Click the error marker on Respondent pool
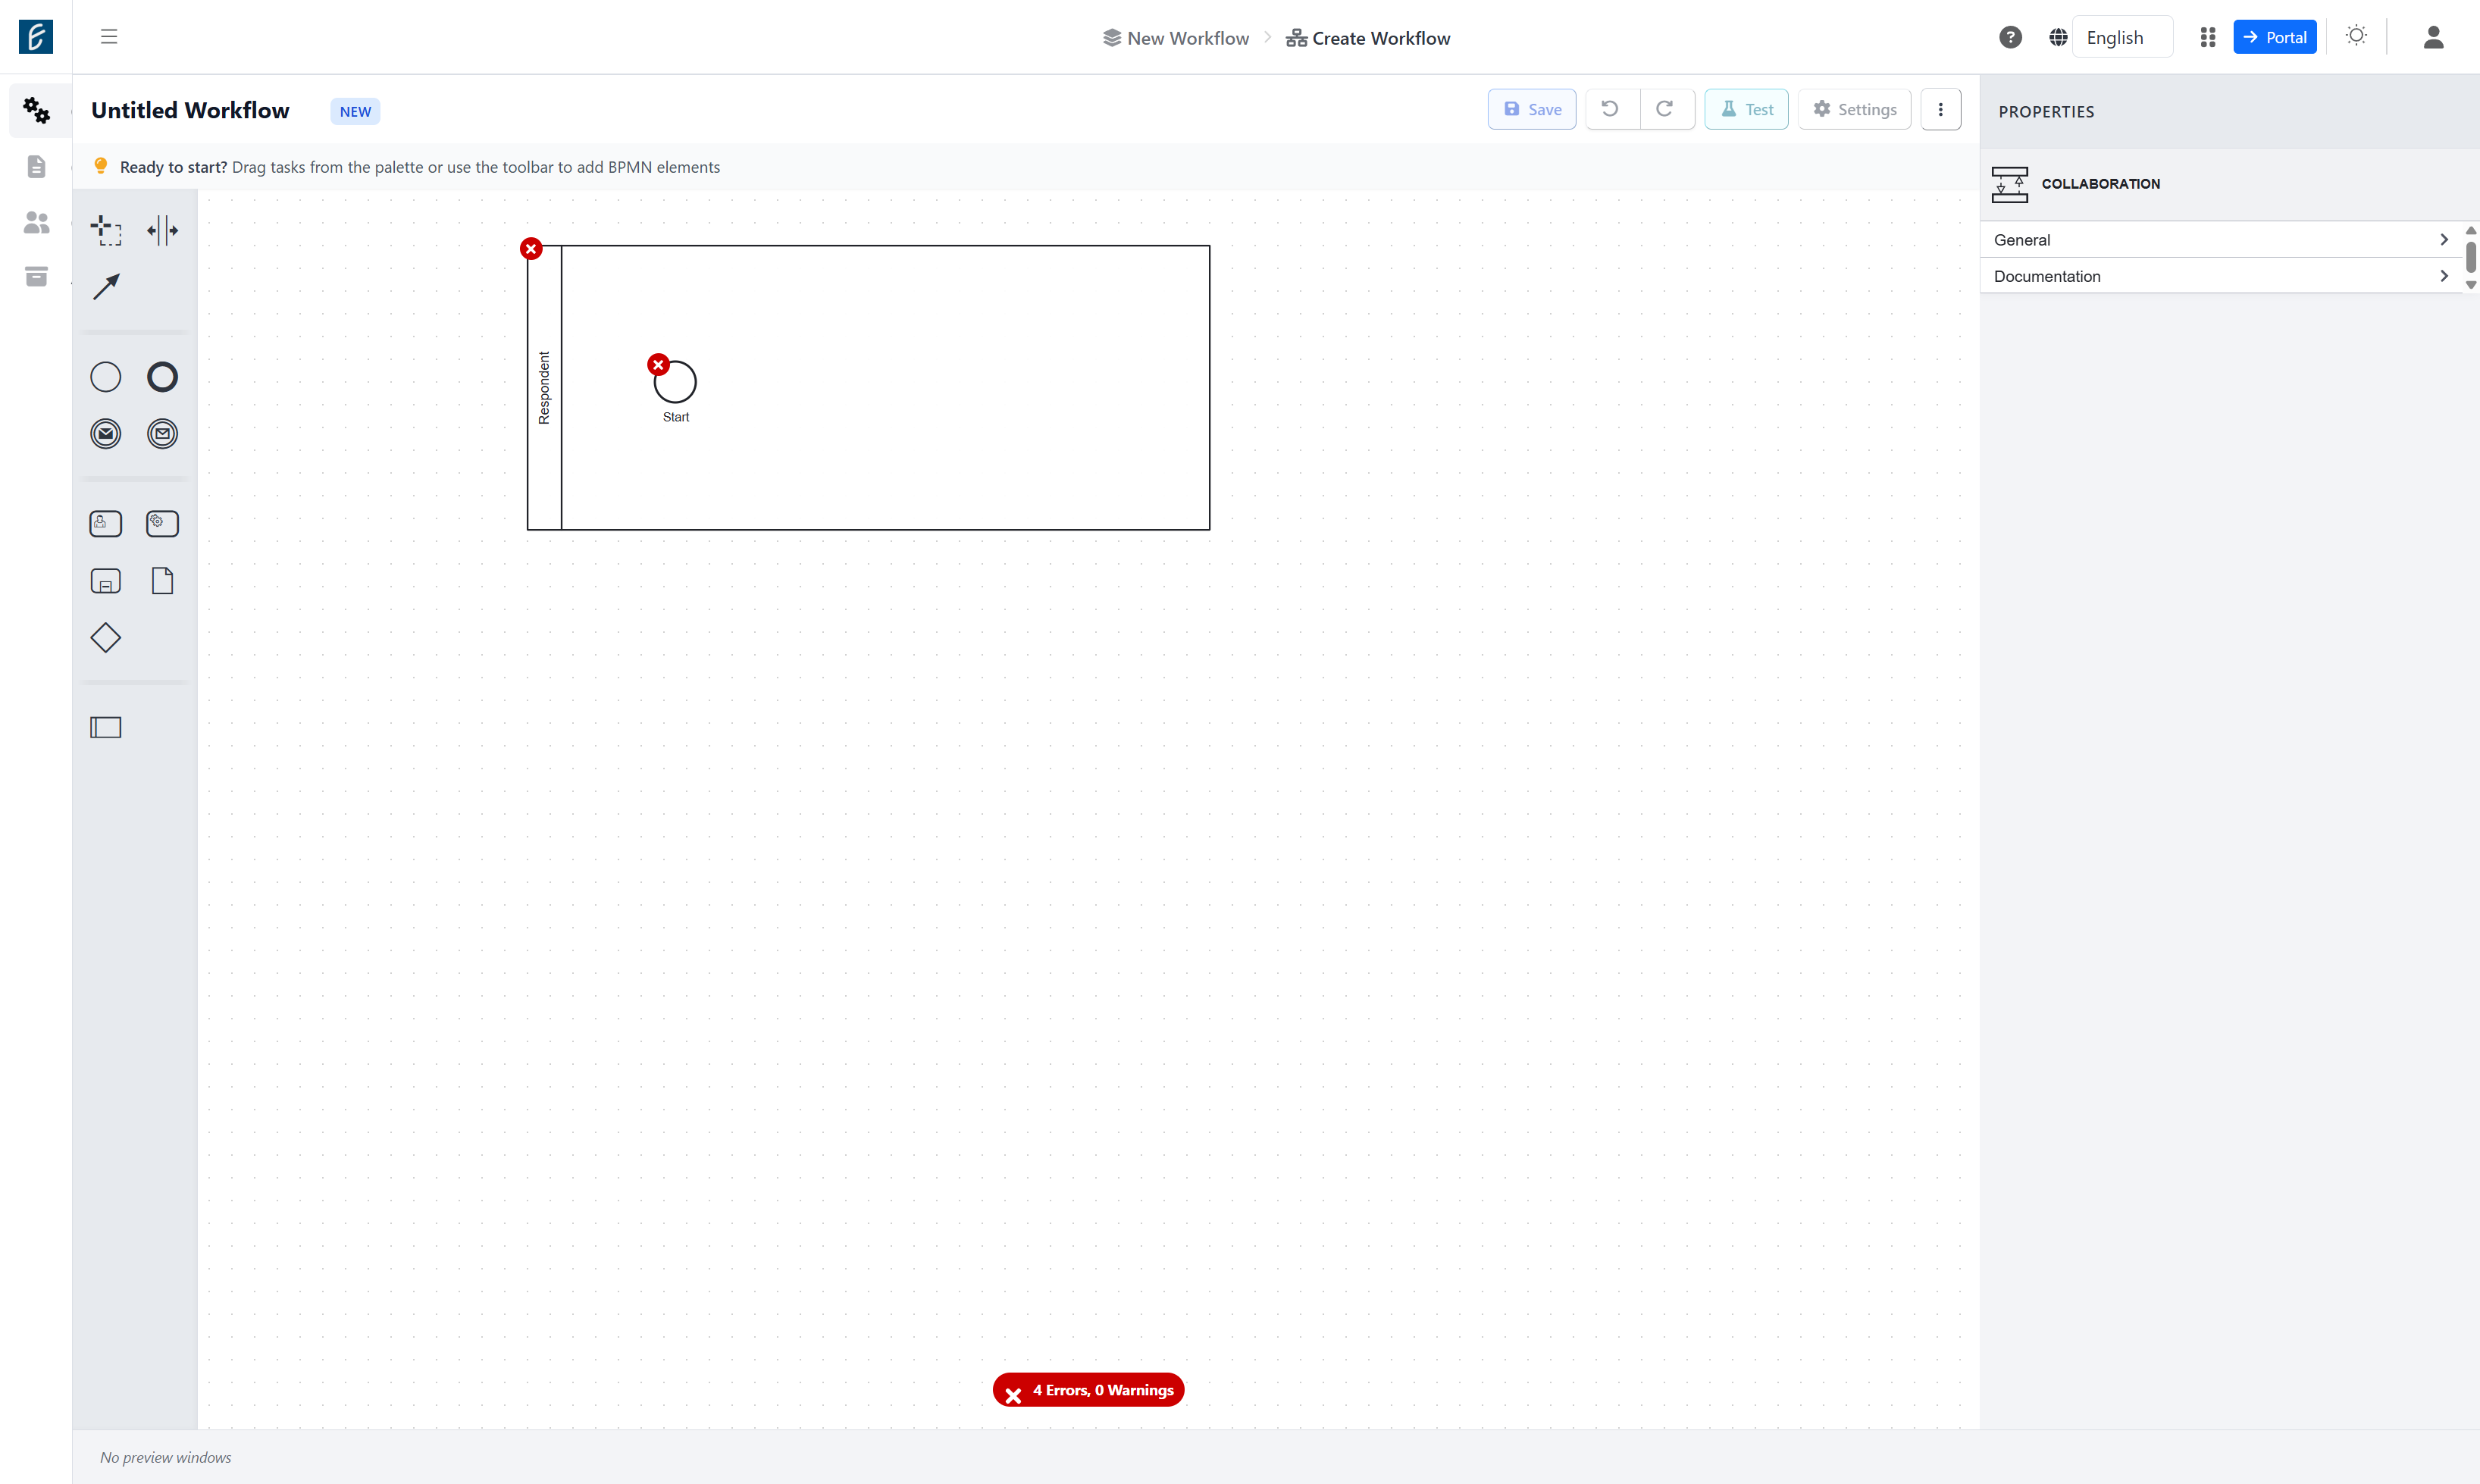The image size is (2480, 1484). (x=531, y=249)
